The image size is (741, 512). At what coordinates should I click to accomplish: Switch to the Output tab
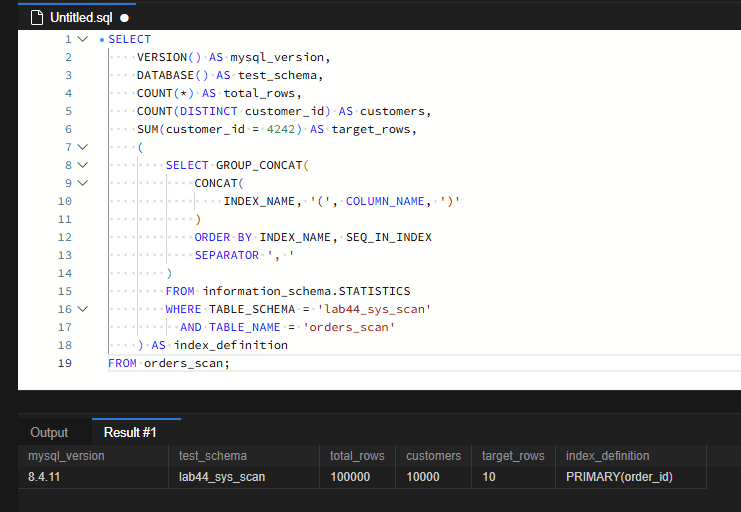coord(49,433)
